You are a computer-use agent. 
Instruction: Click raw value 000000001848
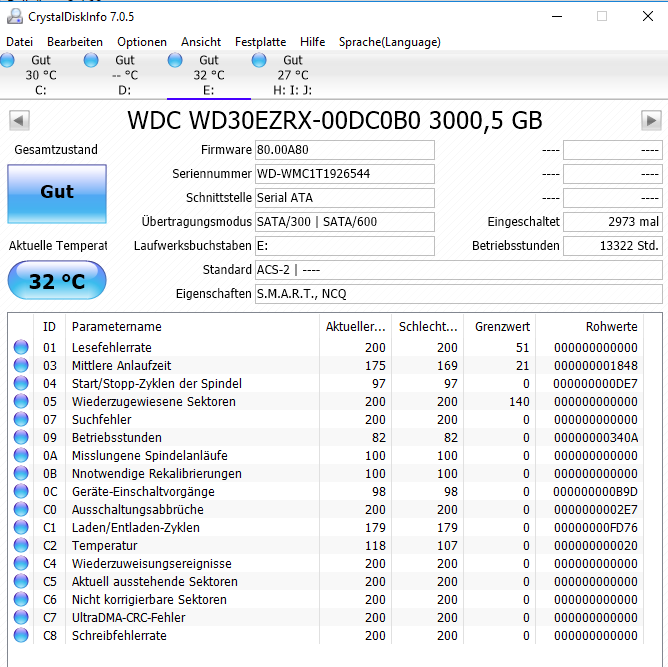click(596, 365)
